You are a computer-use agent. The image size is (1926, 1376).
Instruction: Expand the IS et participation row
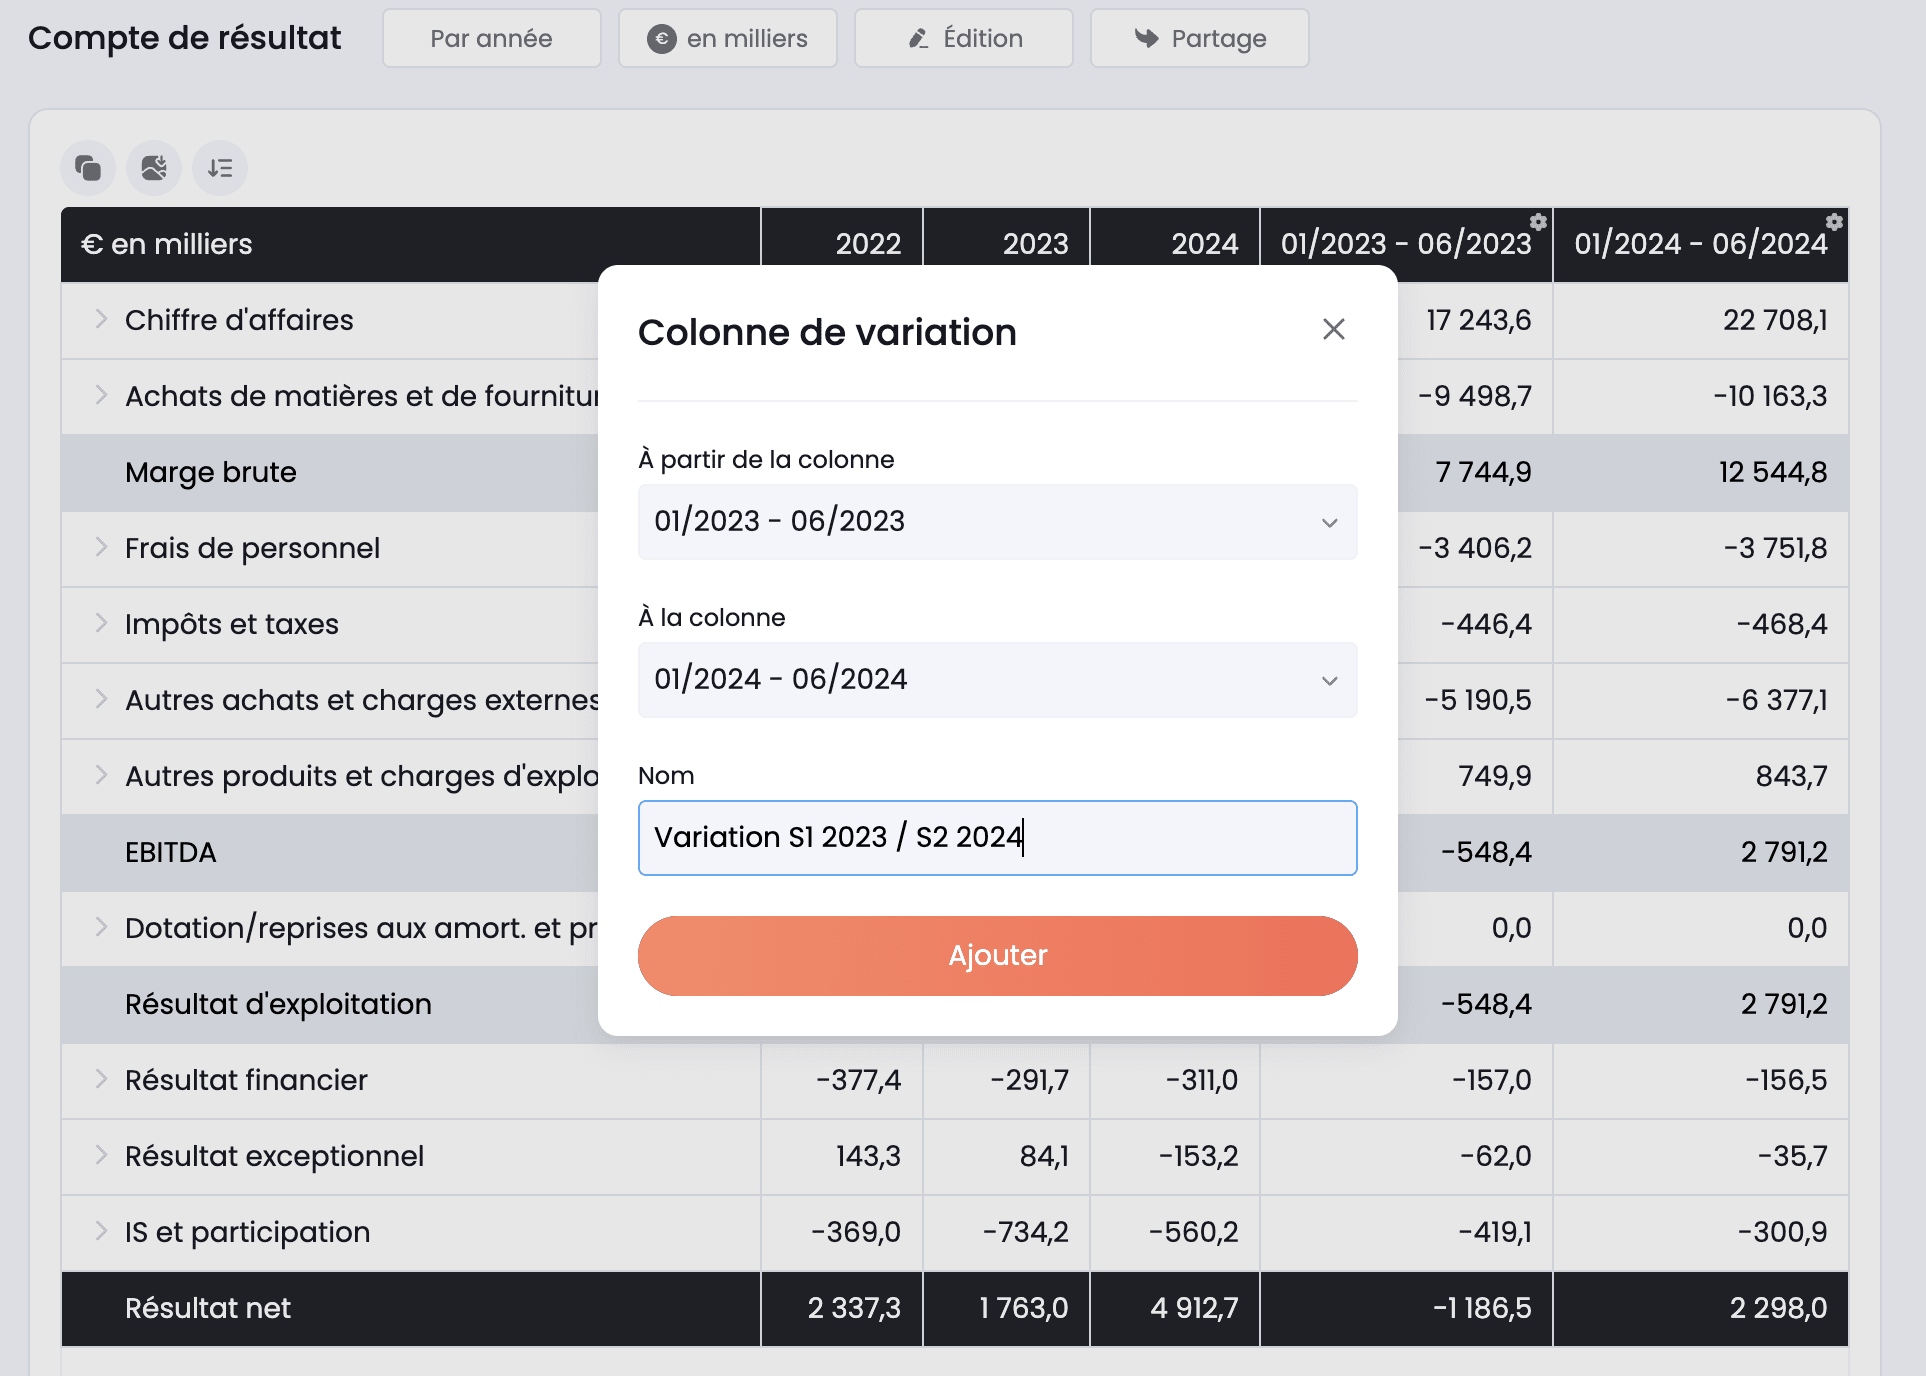(x=101, y=1231)
